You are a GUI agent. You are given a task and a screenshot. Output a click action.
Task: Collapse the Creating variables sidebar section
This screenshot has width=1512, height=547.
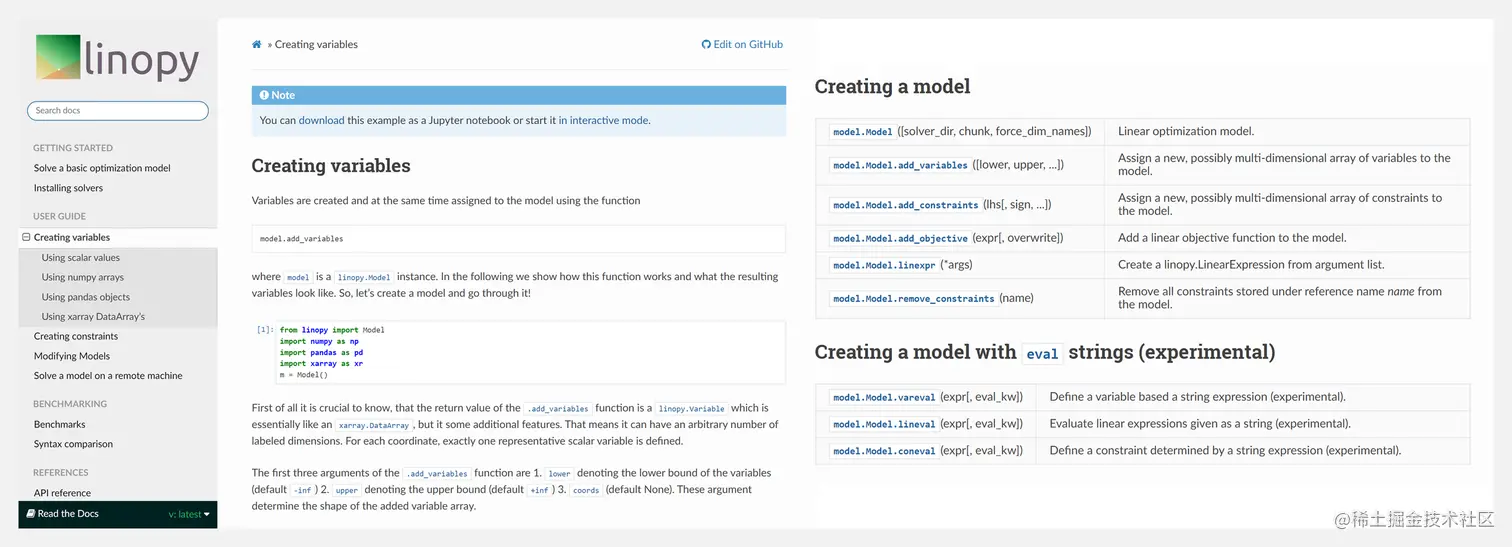click(x=26, y=238)
